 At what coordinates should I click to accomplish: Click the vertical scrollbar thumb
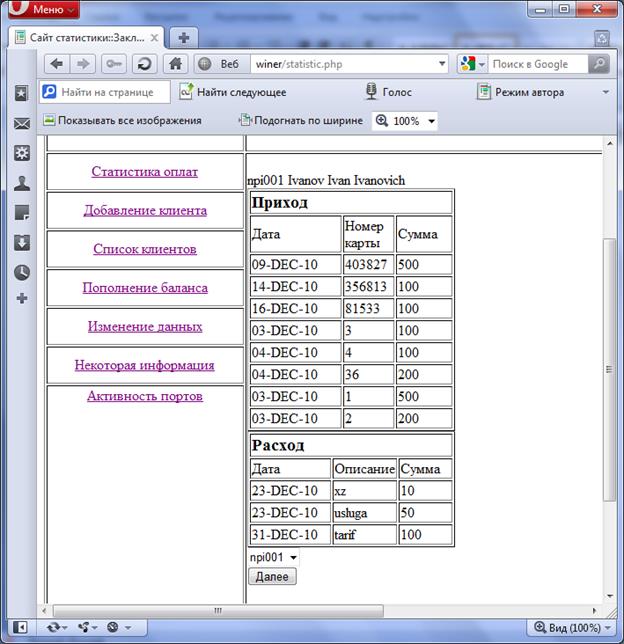(x=609, y=370)
